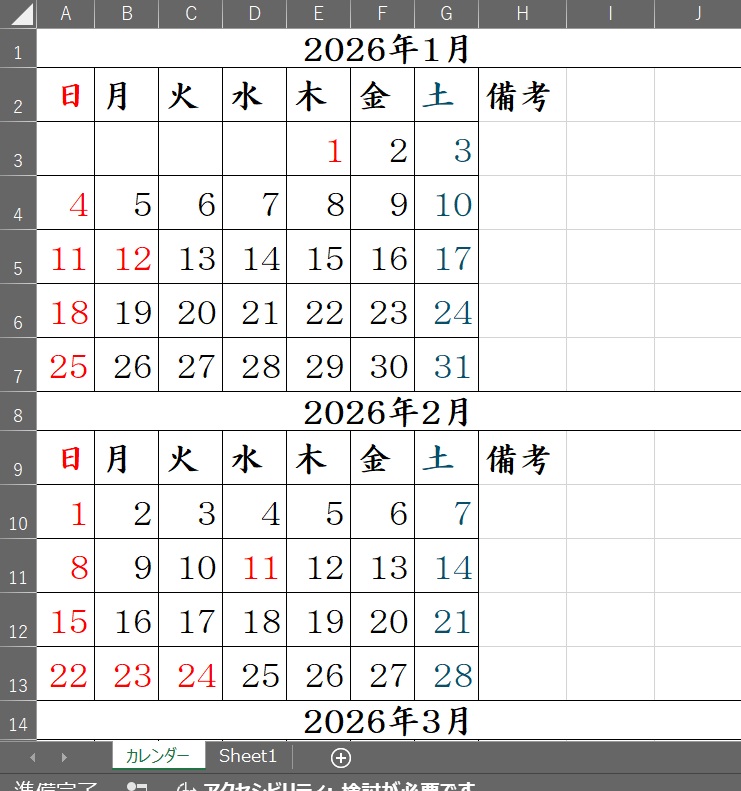Click the Select All corner triangle
741x791 pixels.
click(x=18, y=14)
